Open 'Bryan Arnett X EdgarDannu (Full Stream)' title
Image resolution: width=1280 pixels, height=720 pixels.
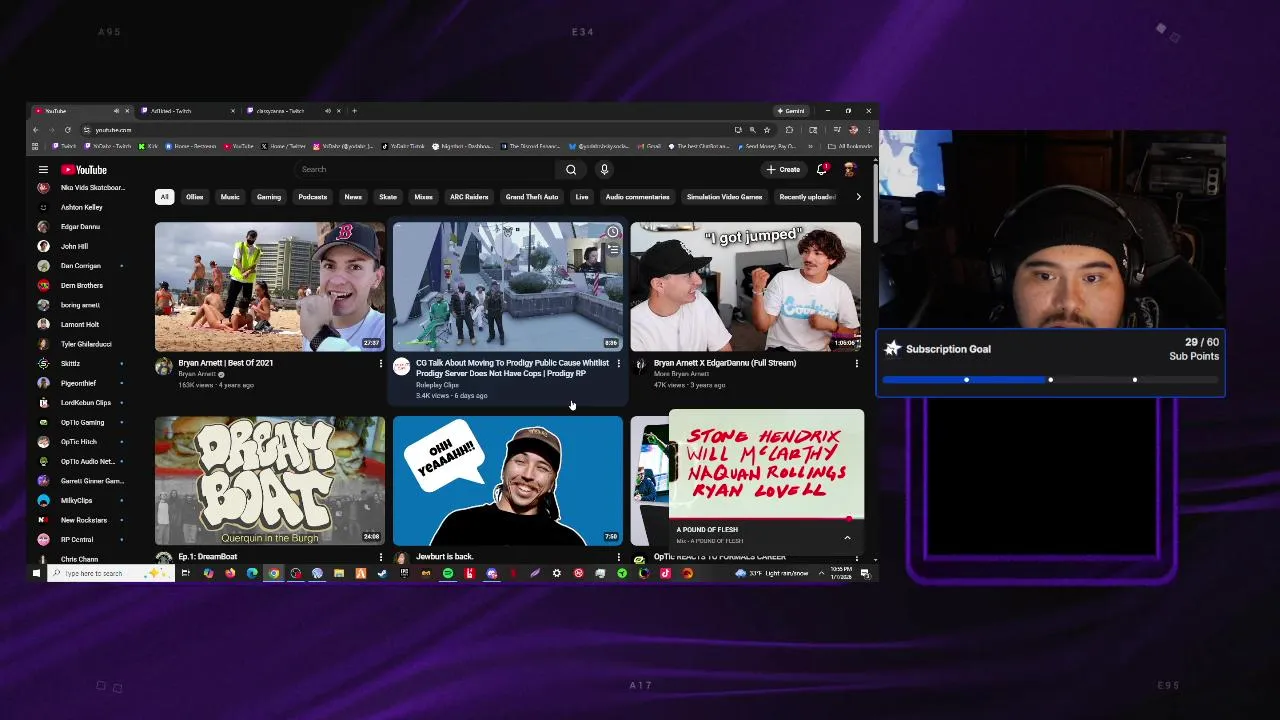click(725, 363)
